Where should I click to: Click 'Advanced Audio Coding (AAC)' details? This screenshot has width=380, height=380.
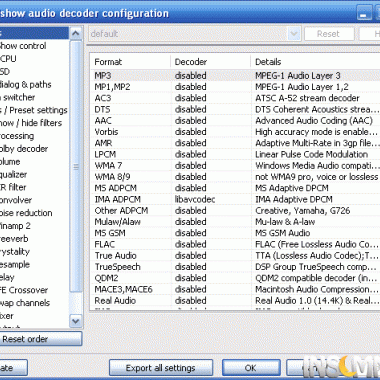pos(314,121)
